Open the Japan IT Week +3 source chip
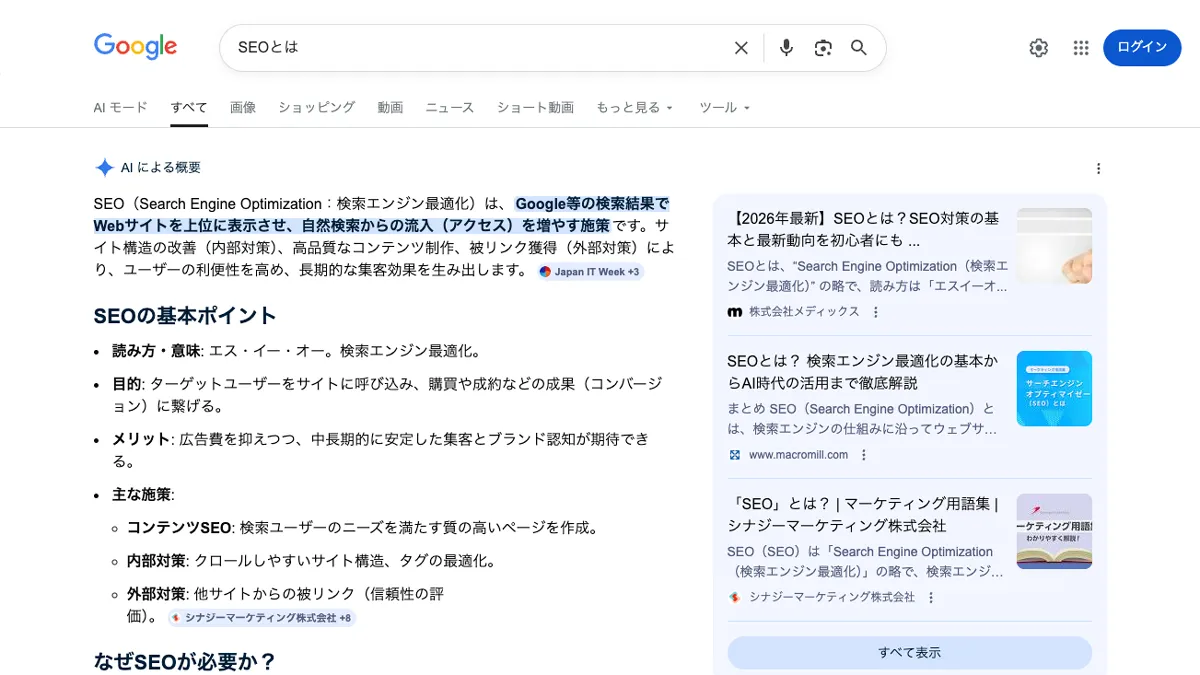 [x=590, y=271]
